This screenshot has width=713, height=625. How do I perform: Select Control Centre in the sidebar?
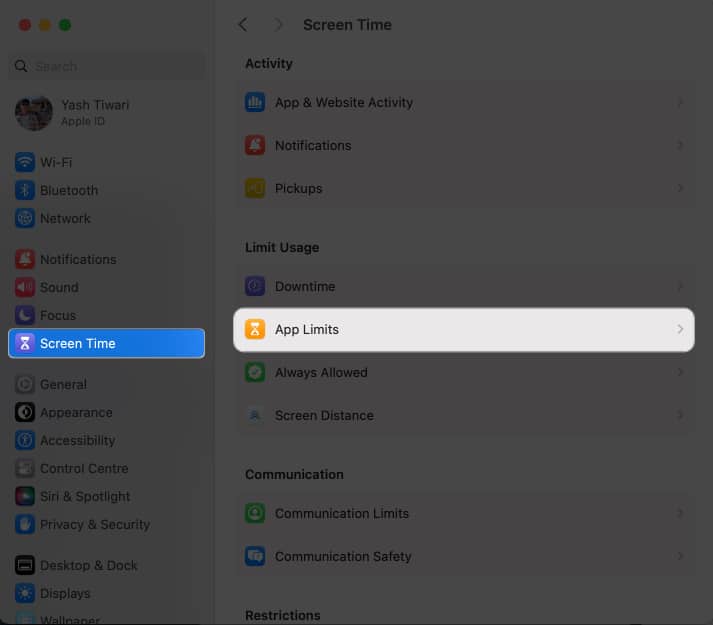click(106, 469)
